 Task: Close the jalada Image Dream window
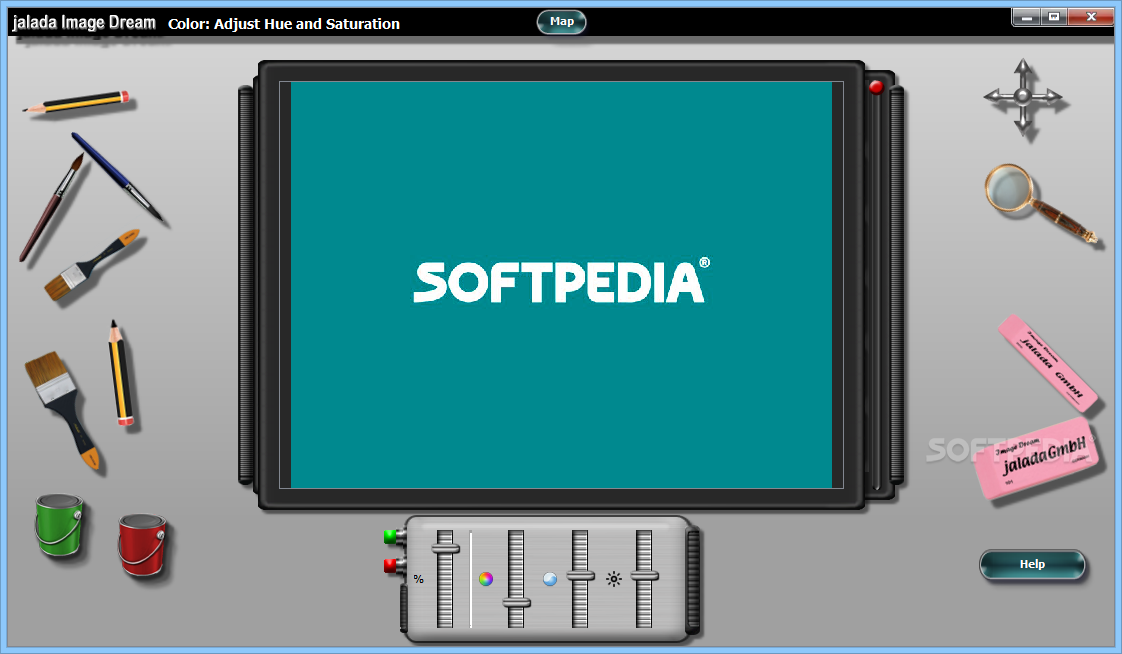click(1091, 16)
